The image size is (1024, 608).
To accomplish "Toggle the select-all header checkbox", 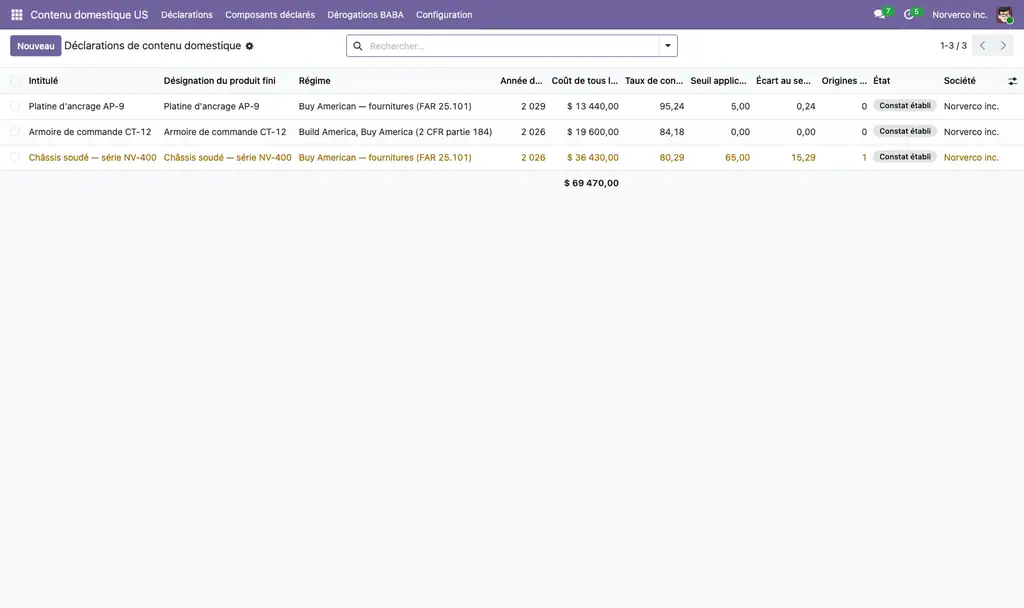I will pyautogui.click(x=14, y=81).
